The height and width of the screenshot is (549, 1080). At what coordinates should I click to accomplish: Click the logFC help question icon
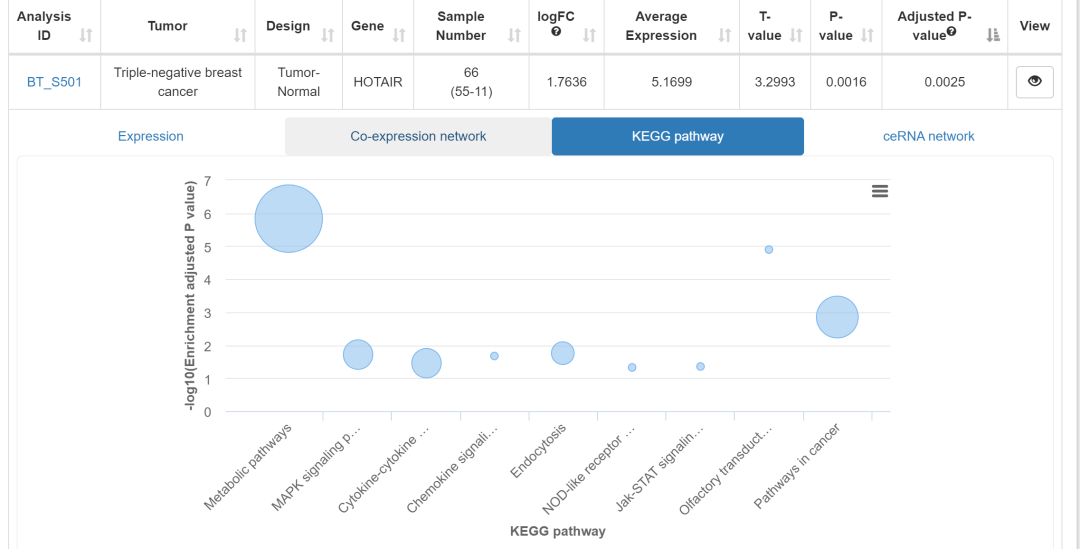tap(556, 32)
